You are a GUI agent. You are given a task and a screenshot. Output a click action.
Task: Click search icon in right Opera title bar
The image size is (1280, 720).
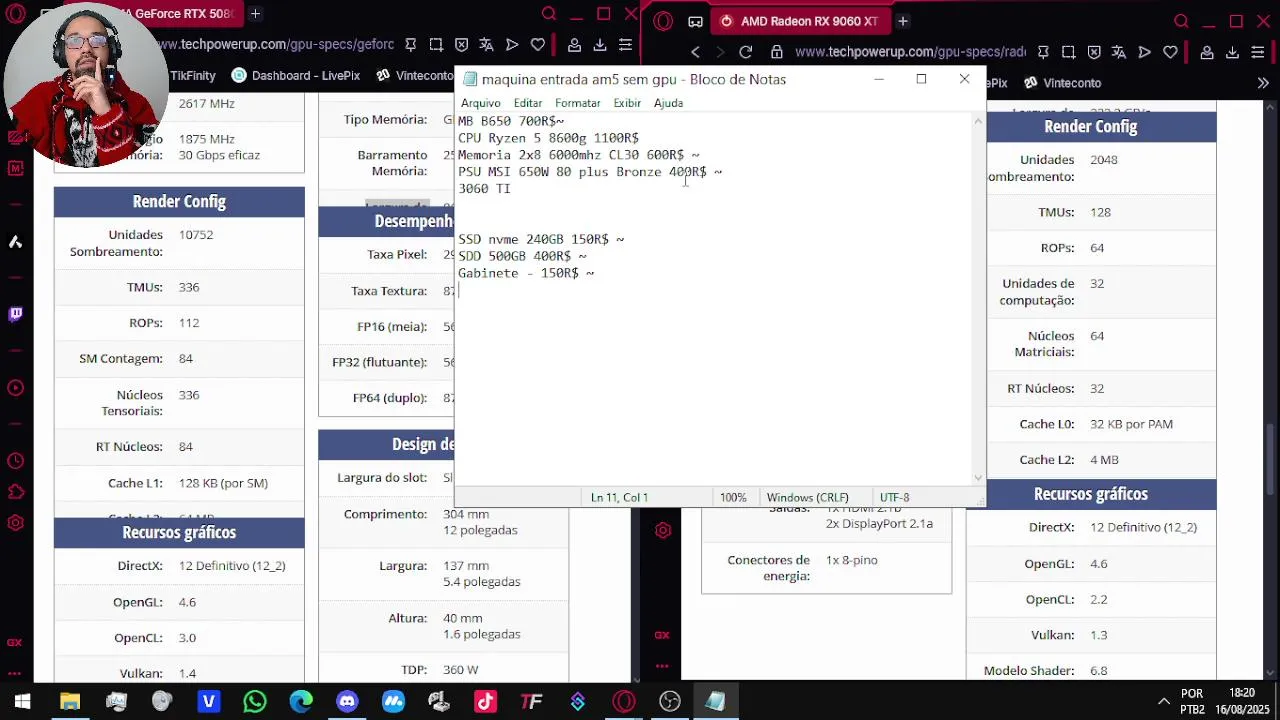1181,21
